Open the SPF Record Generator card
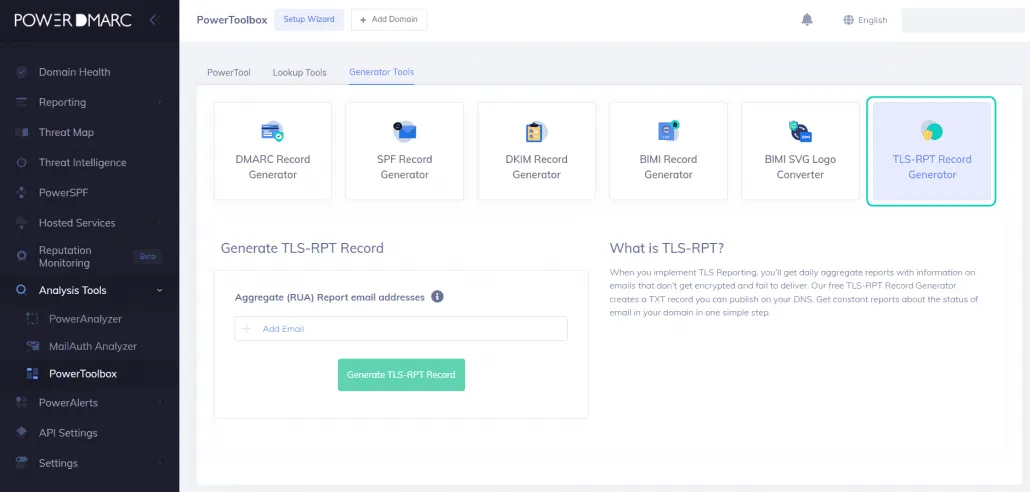Image resolution: width=1030 pixels, height=492 pixels. (x=405, y=151)
